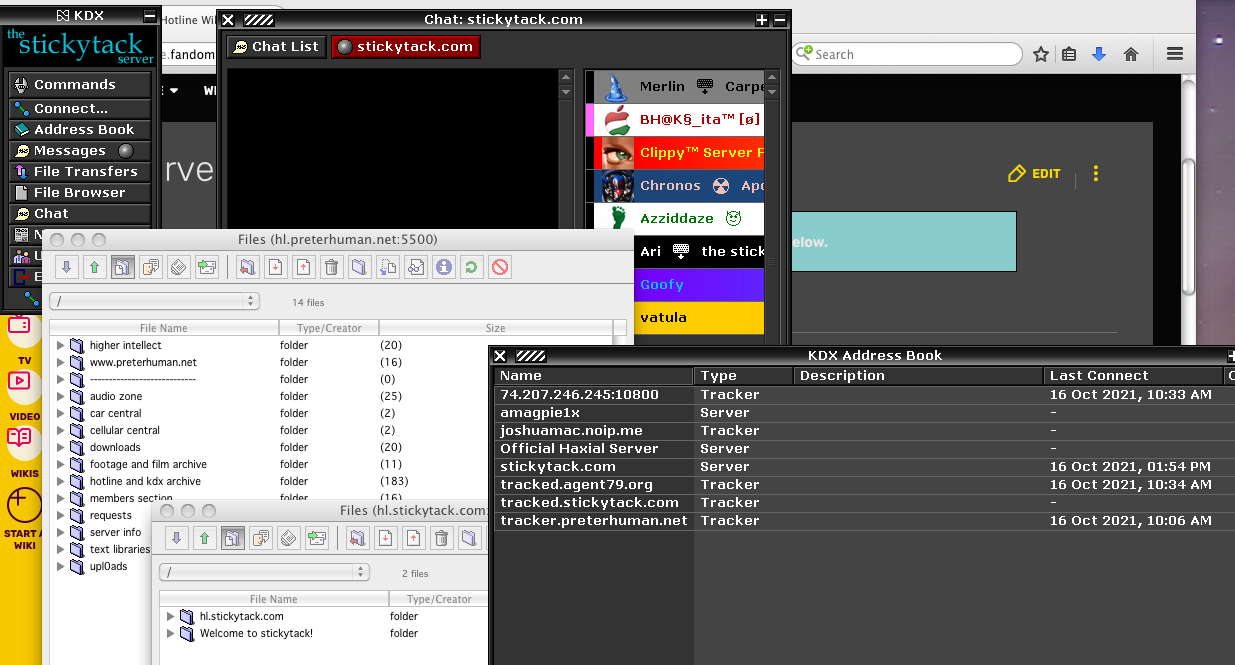Image resolution: width=1235 pixels, height=665 pixels.
Task: Select user Clippy™ in the chat user list
Action: (x=675, y=153)
